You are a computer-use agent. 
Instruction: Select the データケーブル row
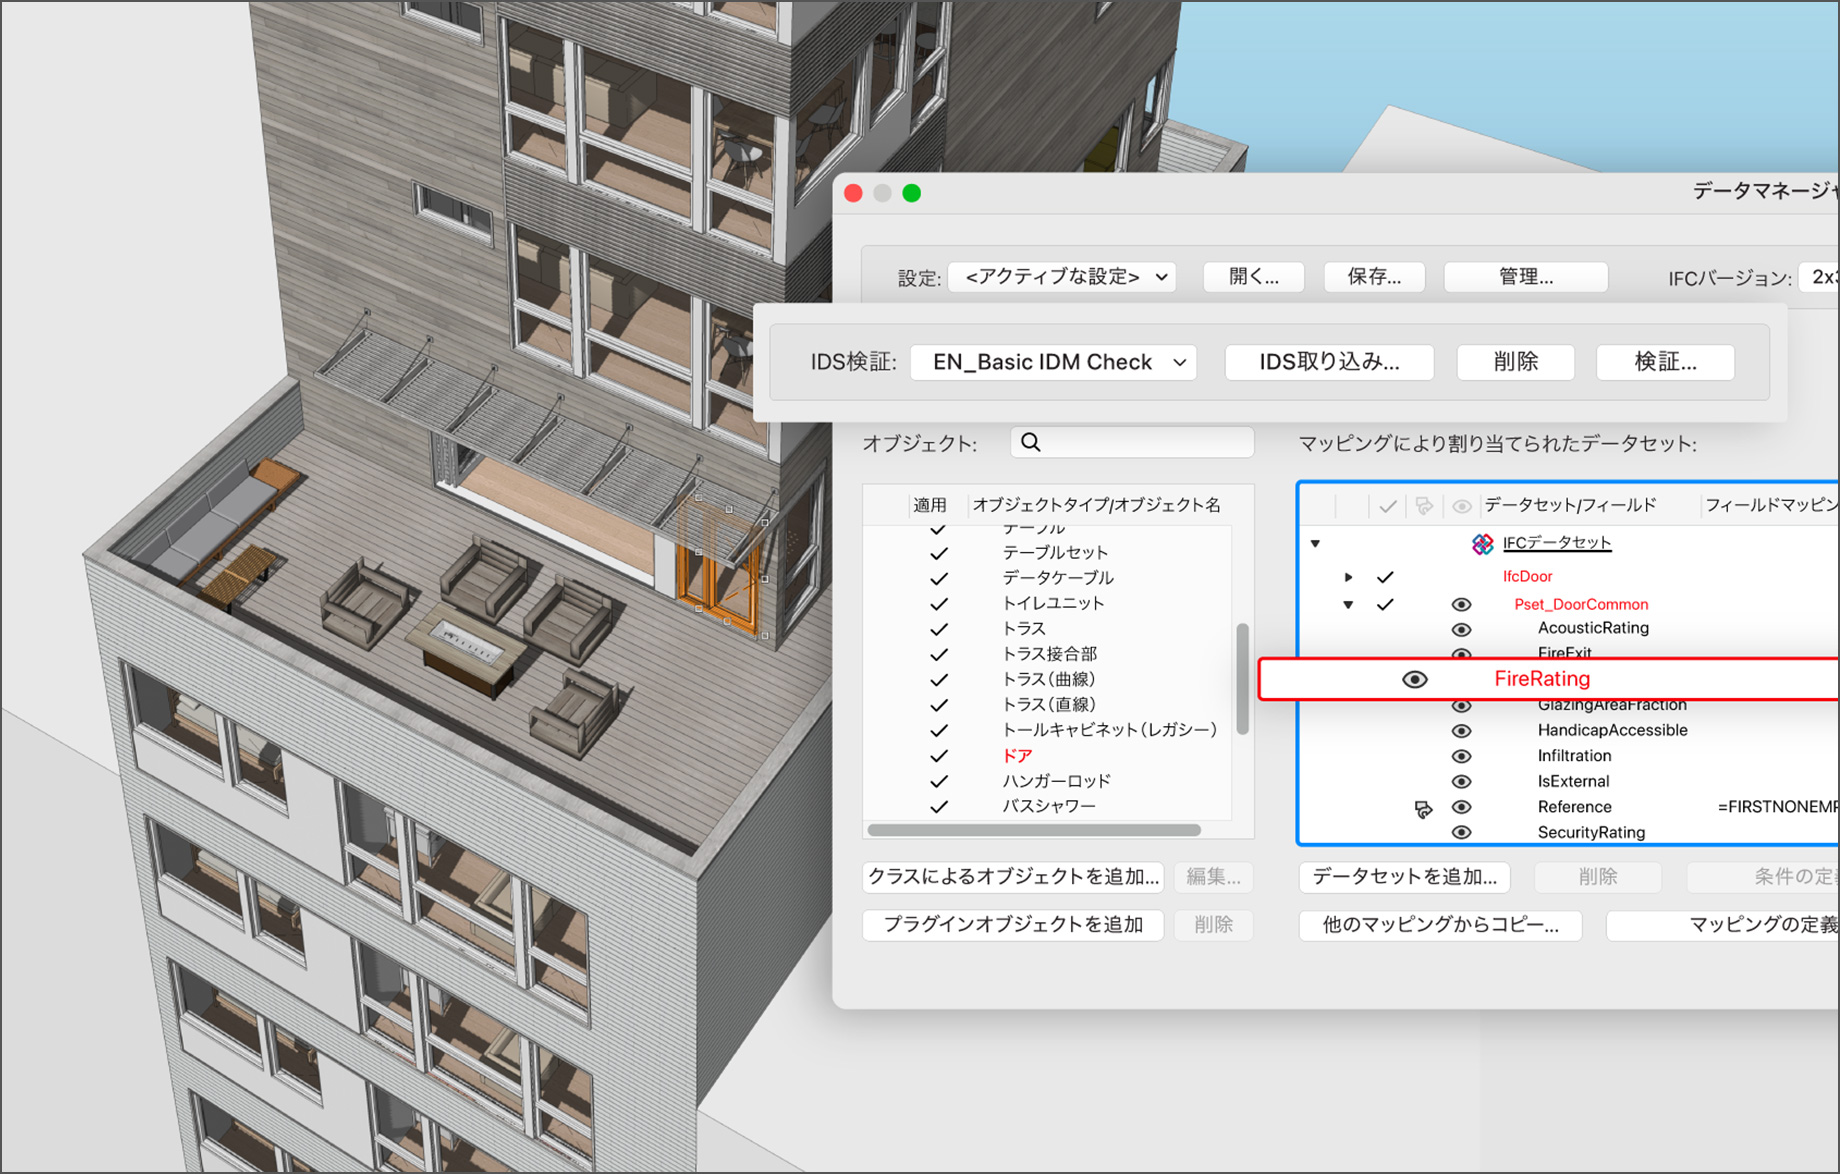pos(1047,578)
